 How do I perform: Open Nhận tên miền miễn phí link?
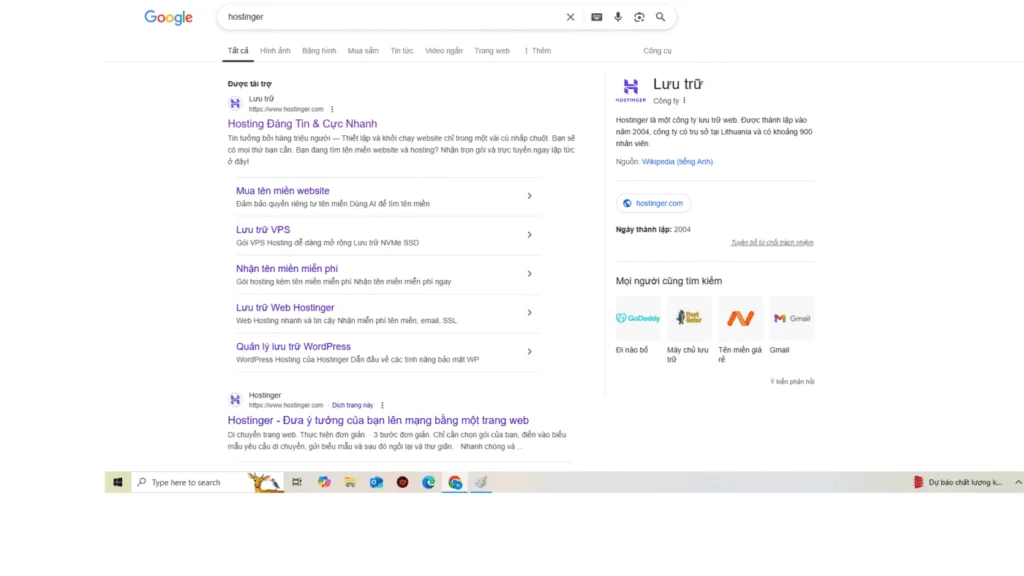point(287,268)
